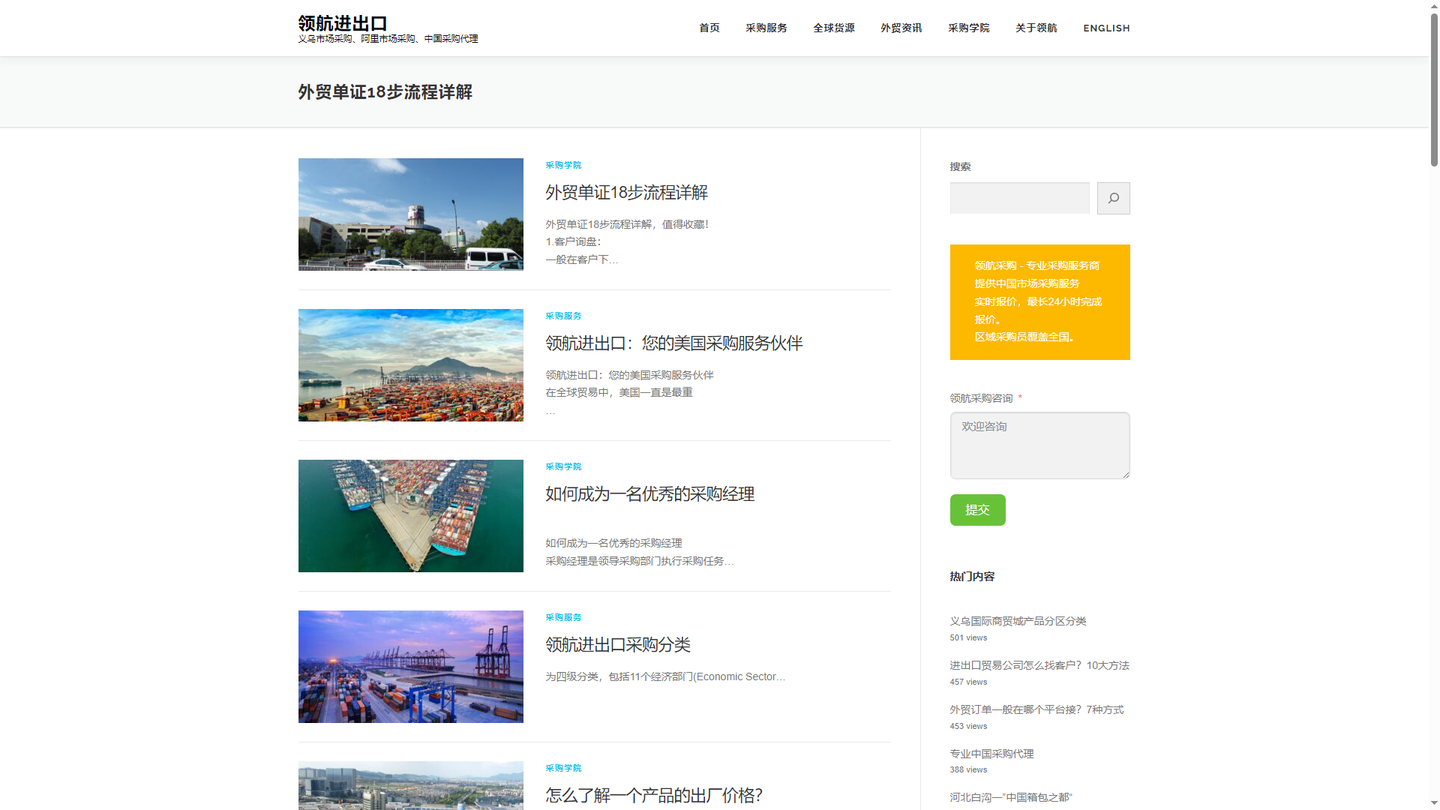
Task: Open article 怎么了解一个产品的出厂价格?
Action: (654, 795)
